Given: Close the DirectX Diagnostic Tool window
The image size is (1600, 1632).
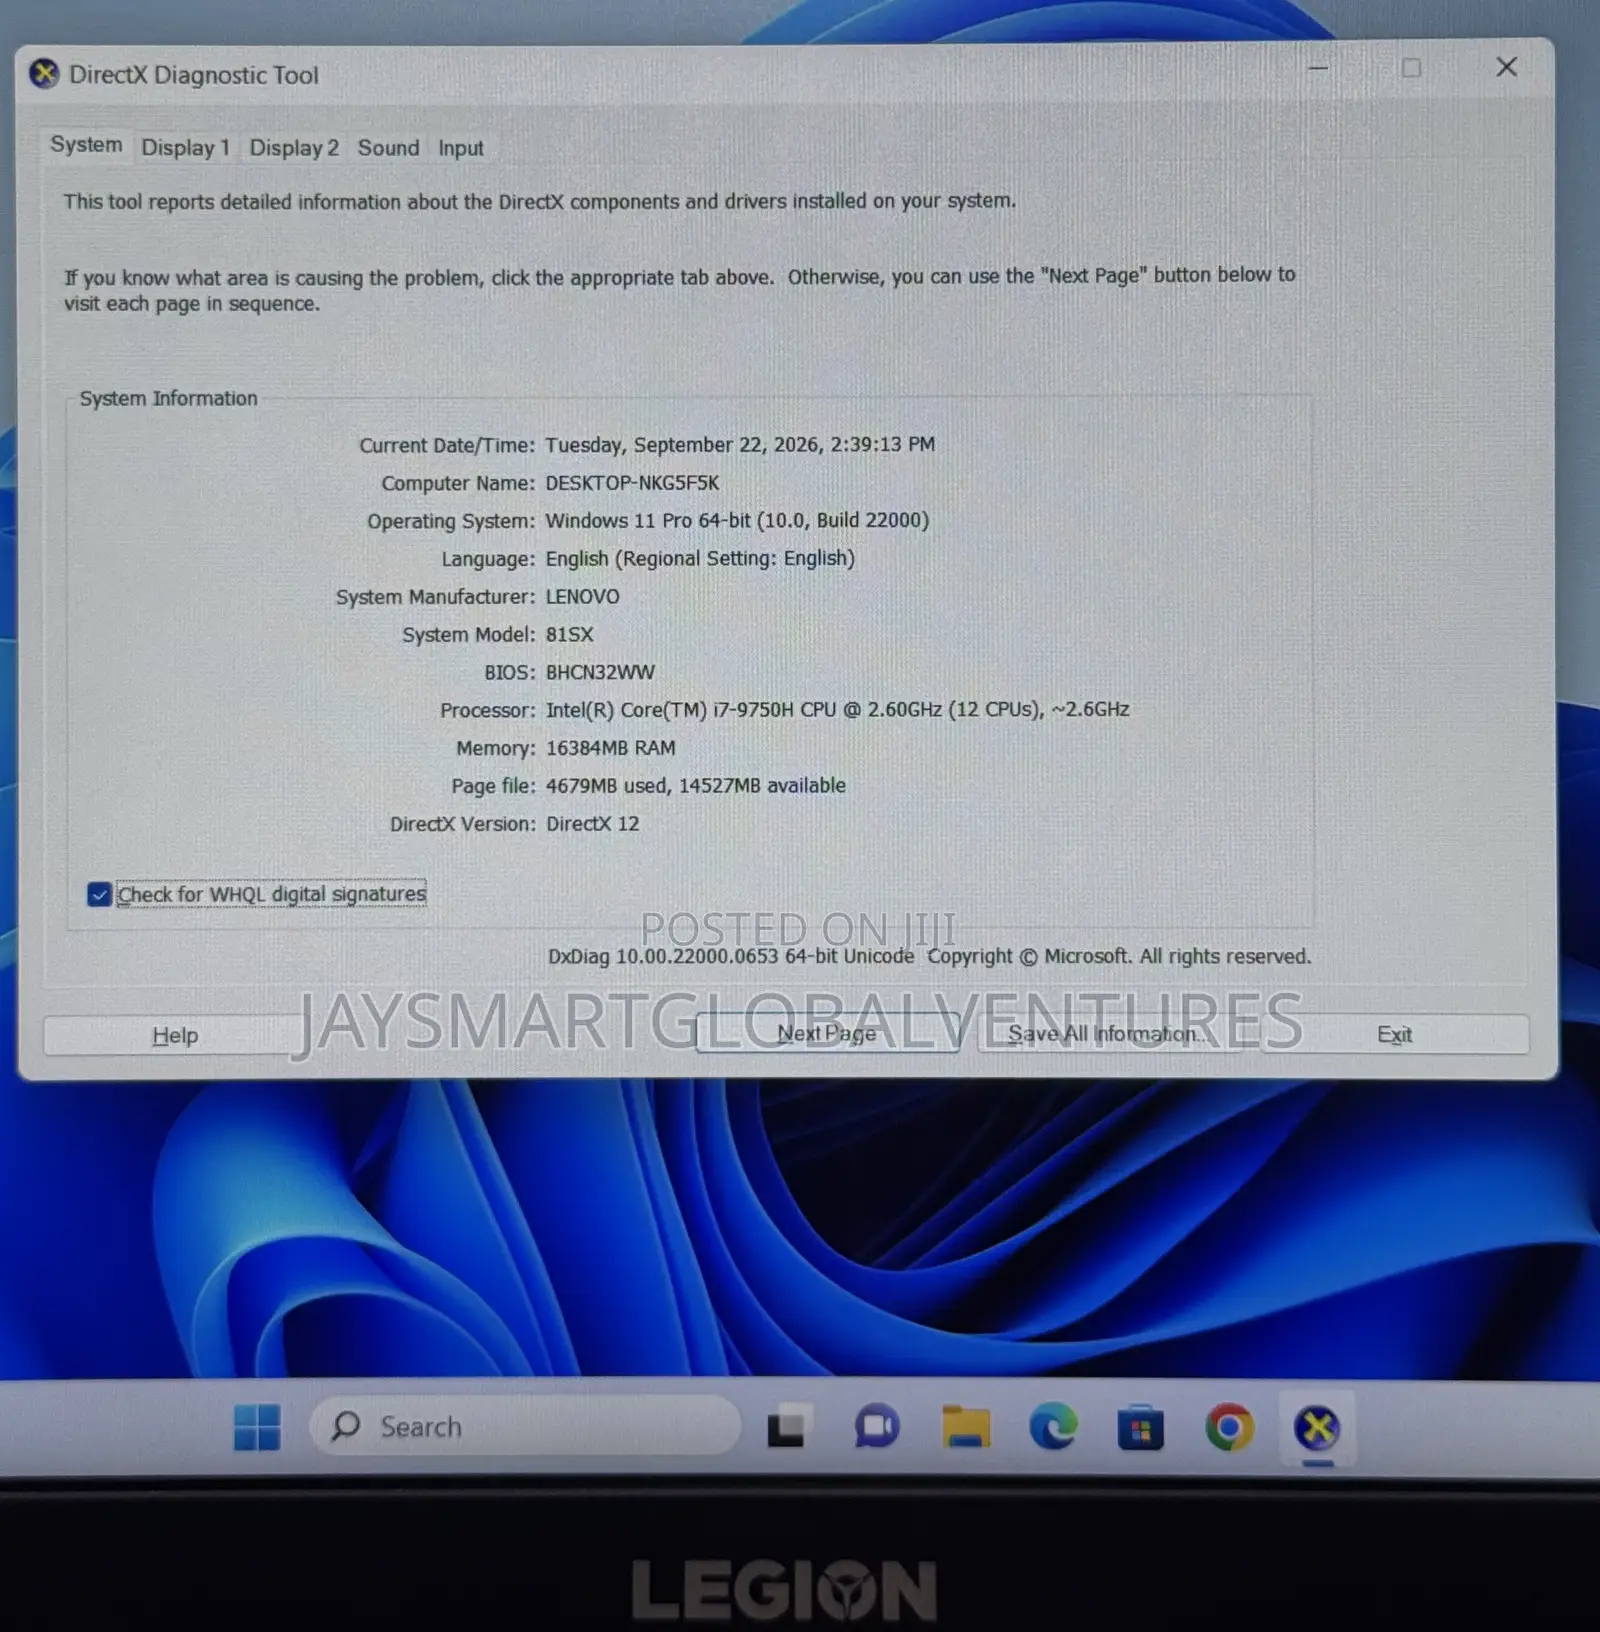Looking at the screenshot, I should 1506,67.
